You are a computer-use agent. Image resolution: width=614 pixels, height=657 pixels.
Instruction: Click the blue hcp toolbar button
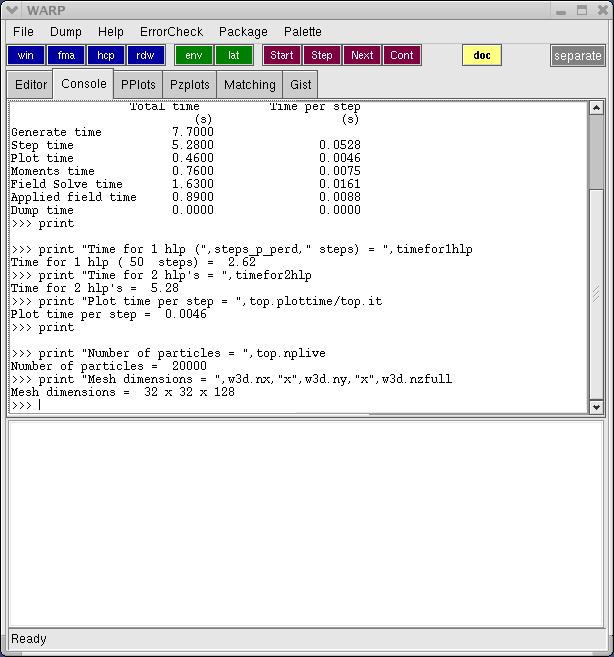tap(106, 55)
